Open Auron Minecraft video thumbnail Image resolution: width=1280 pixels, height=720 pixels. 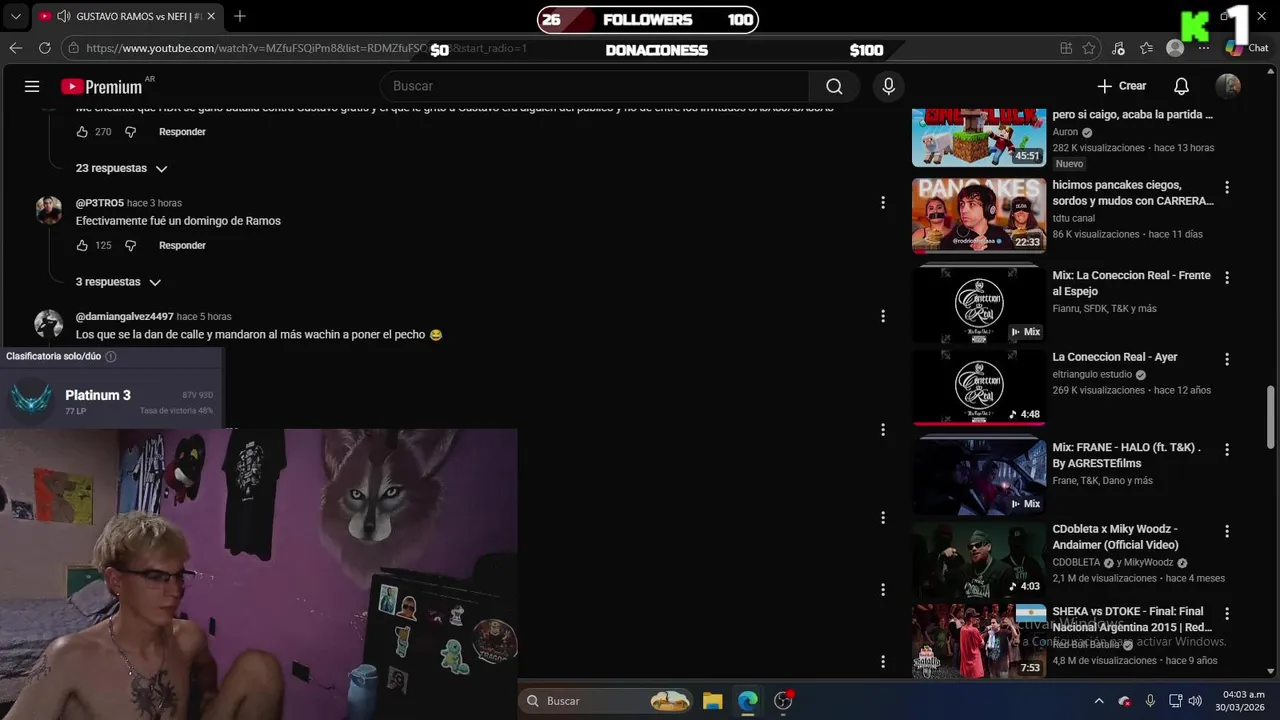point(979,137)
